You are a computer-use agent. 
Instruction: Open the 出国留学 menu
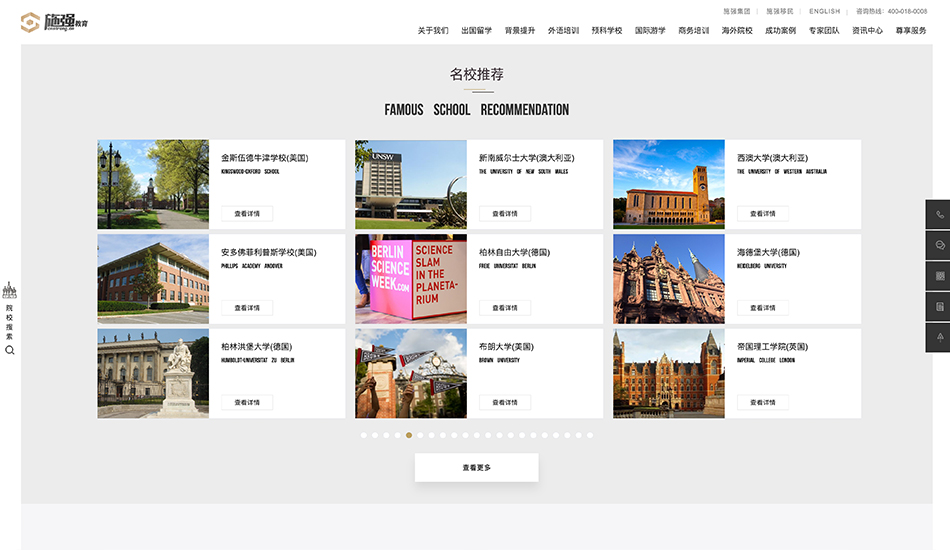point(476,30)
